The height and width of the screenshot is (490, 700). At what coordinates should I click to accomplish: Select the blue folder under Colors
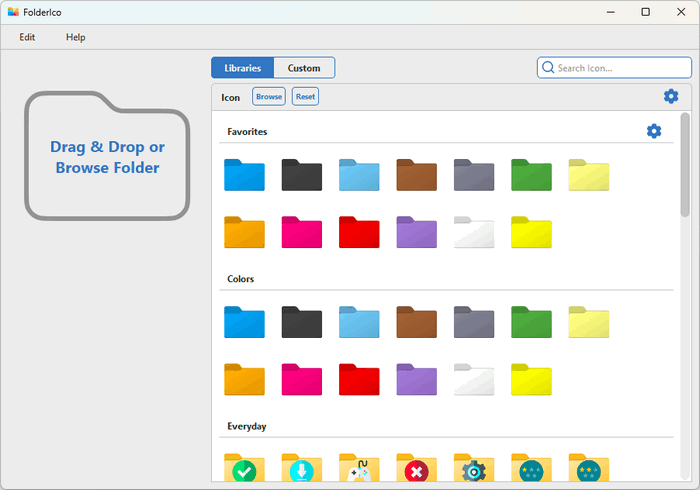pos(244,322)
